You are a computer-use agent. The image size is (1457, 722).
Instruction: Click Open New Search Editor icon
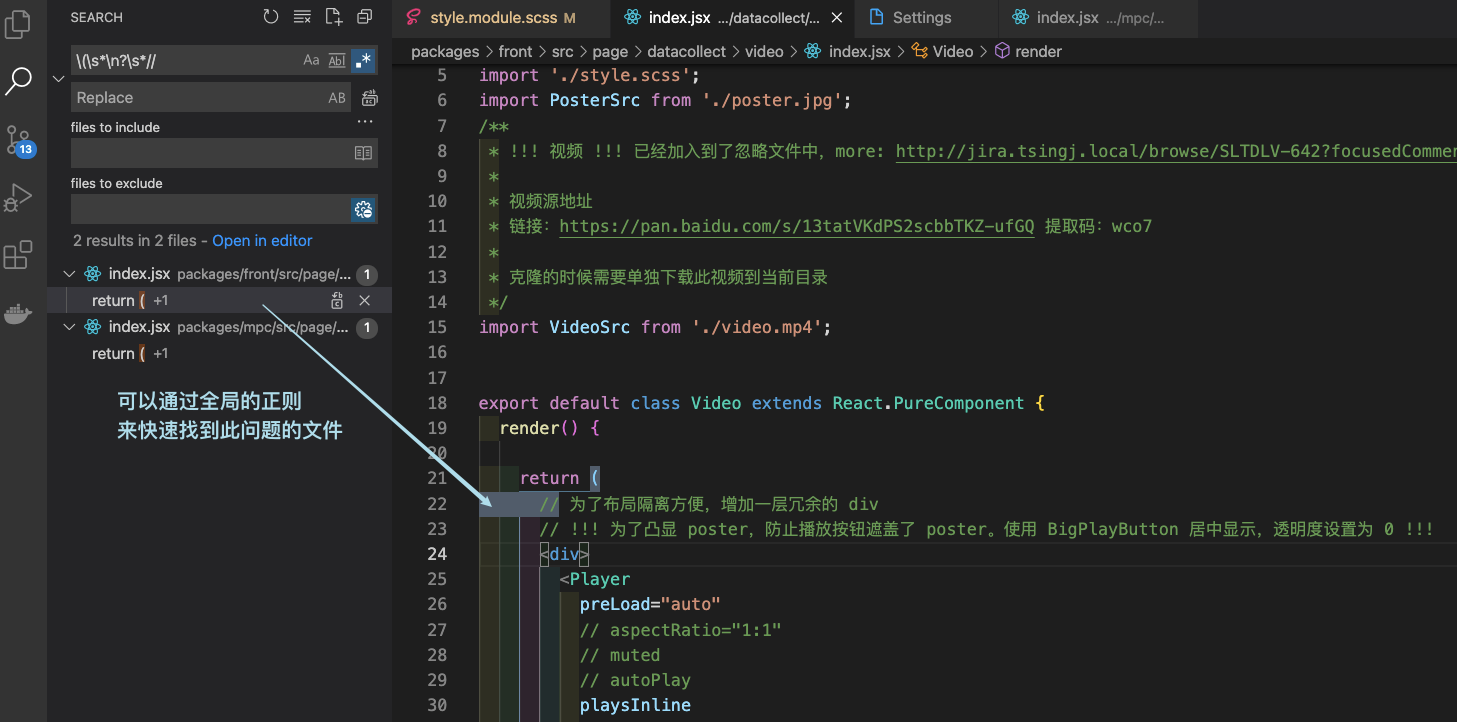pos(334,17)
